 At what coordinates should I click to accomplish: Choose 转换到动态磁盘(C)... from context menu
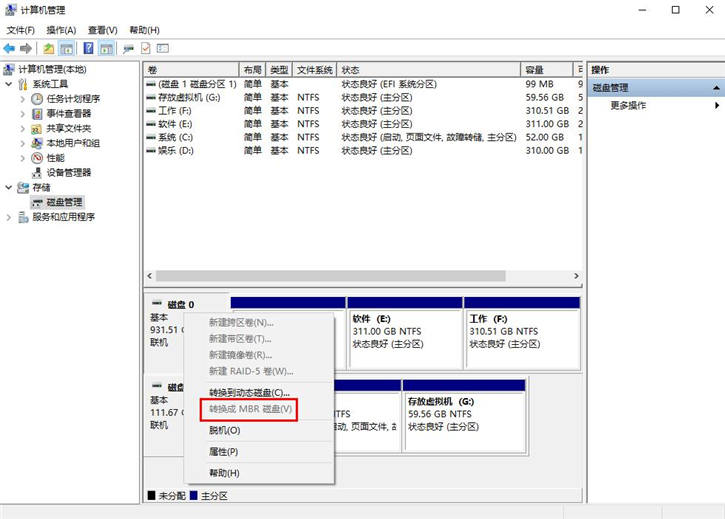tap(249, 392)
